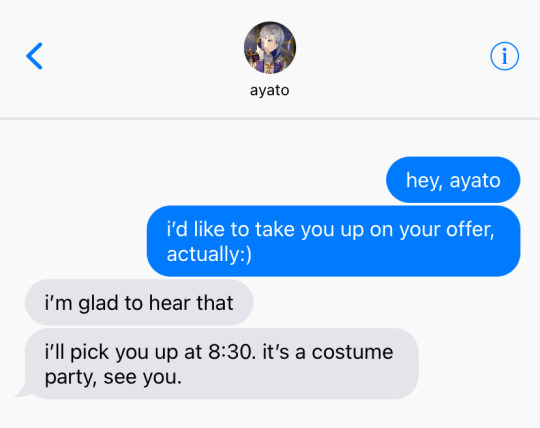This screenshot has width=540, height=428.
Task: Open the conversation info icon
Action: point(505,56)
